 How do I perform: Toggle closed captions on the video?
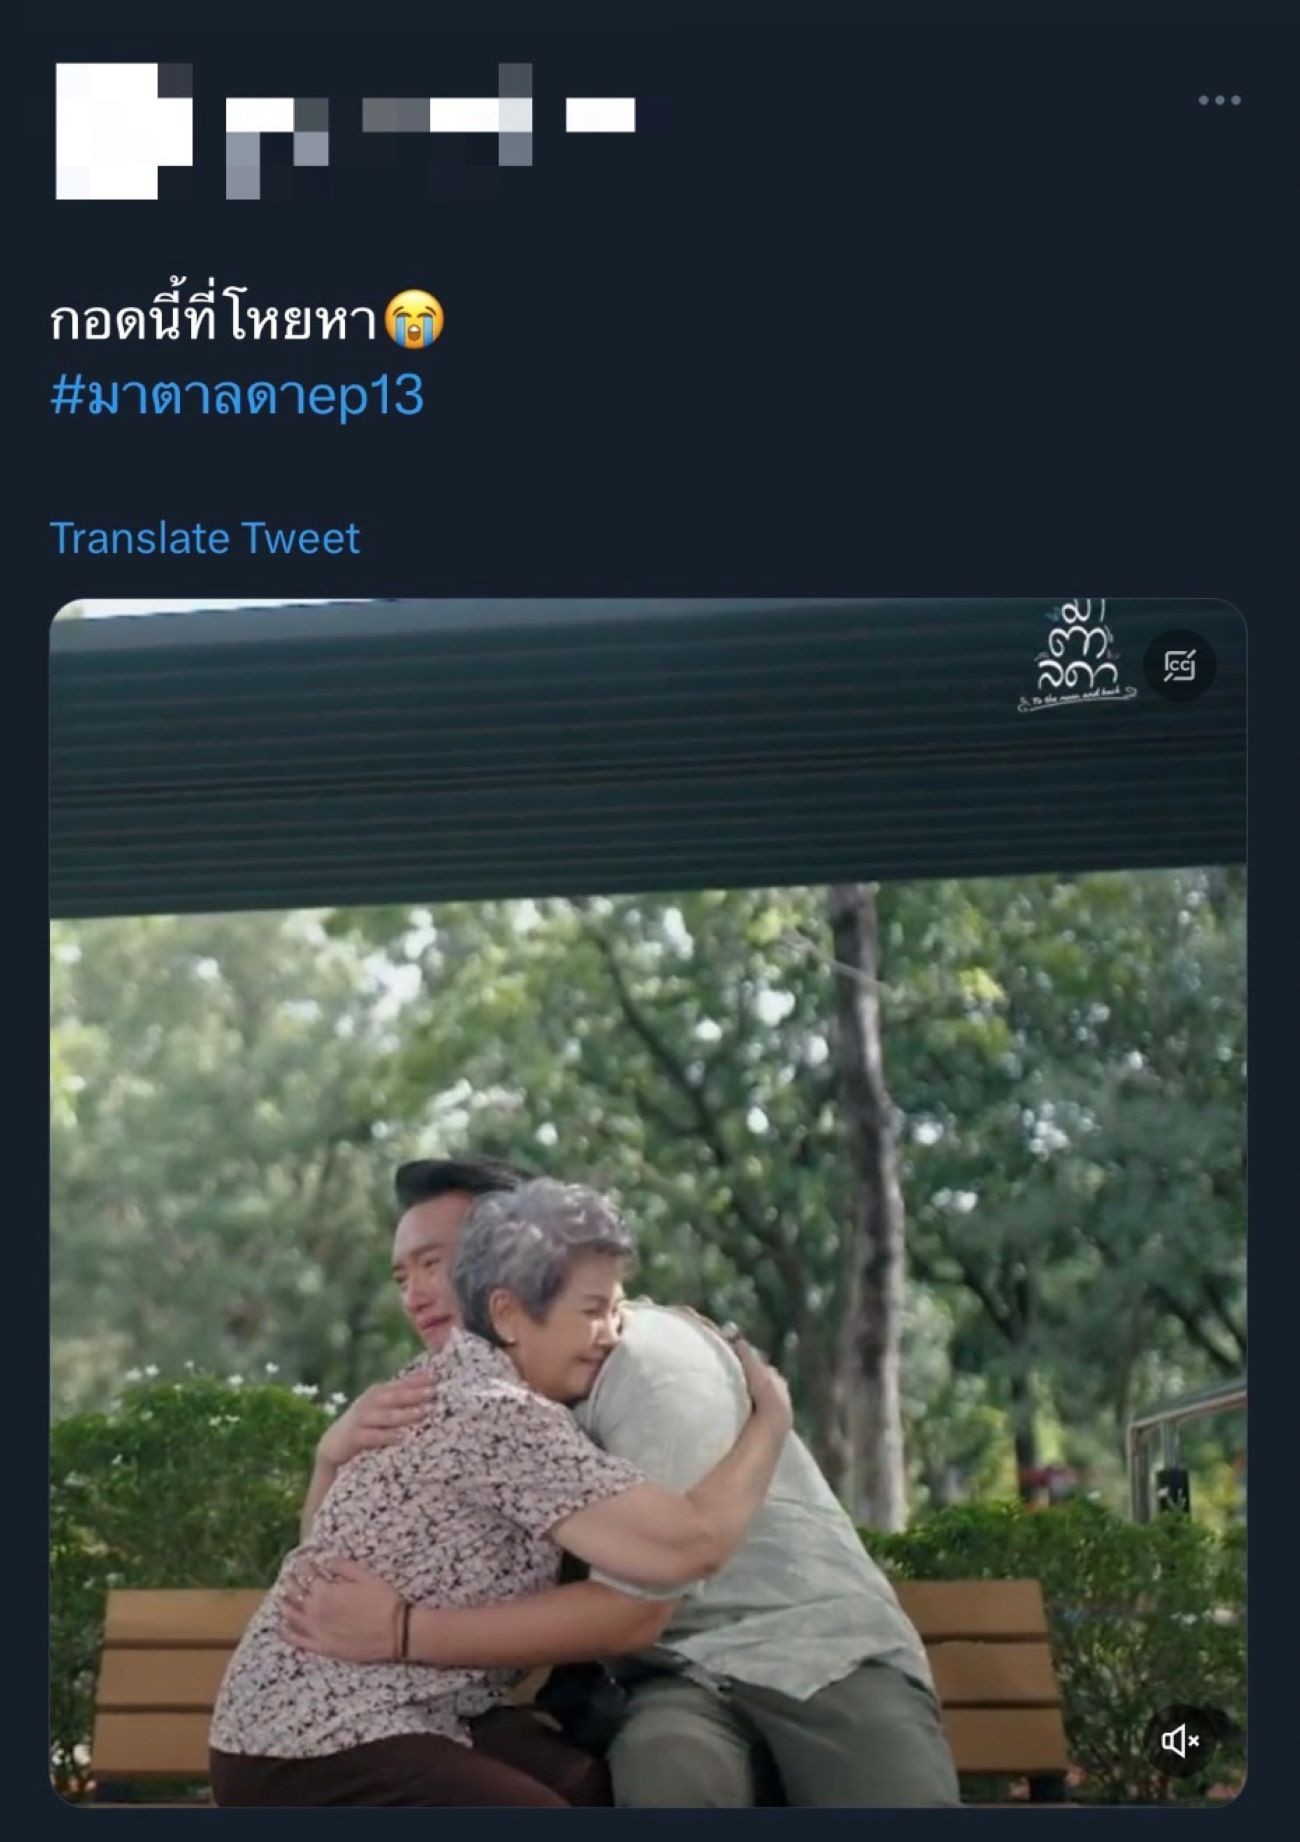coord(1180,665)
